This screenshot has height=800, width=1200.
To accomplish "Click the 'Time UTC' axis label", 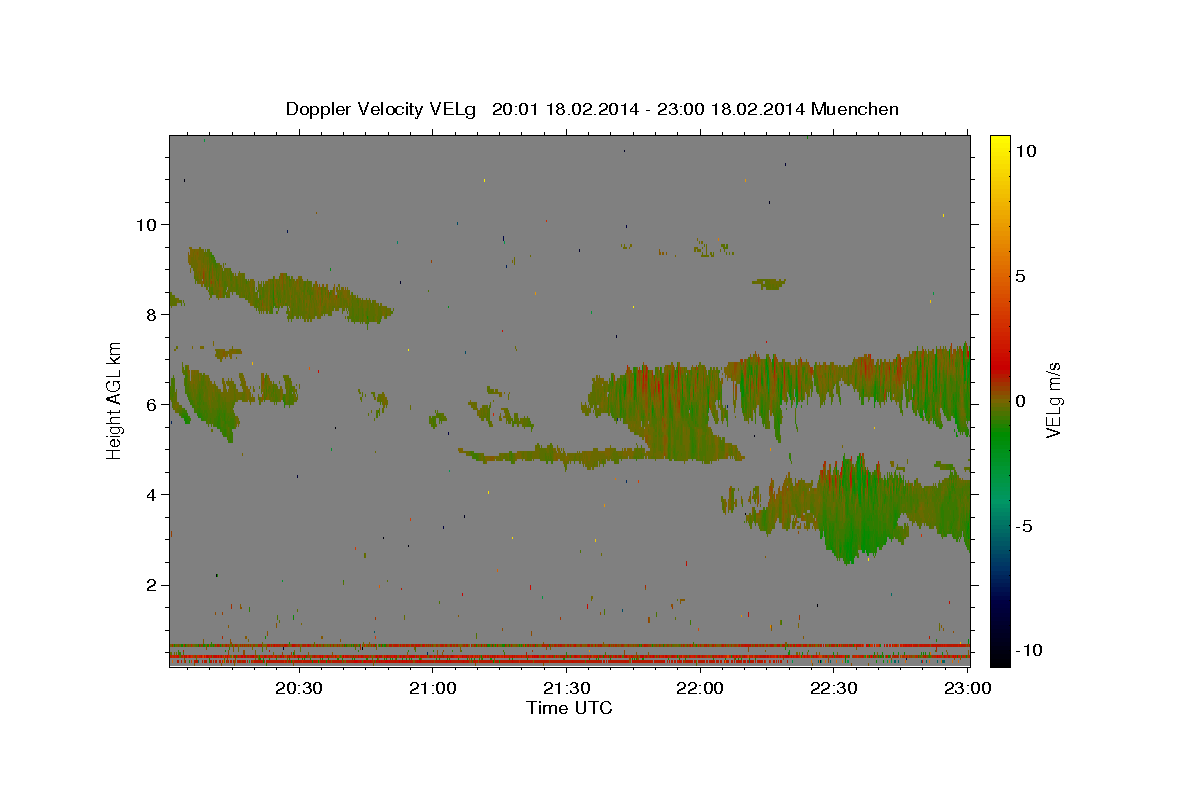I will (x=569, y=708).
